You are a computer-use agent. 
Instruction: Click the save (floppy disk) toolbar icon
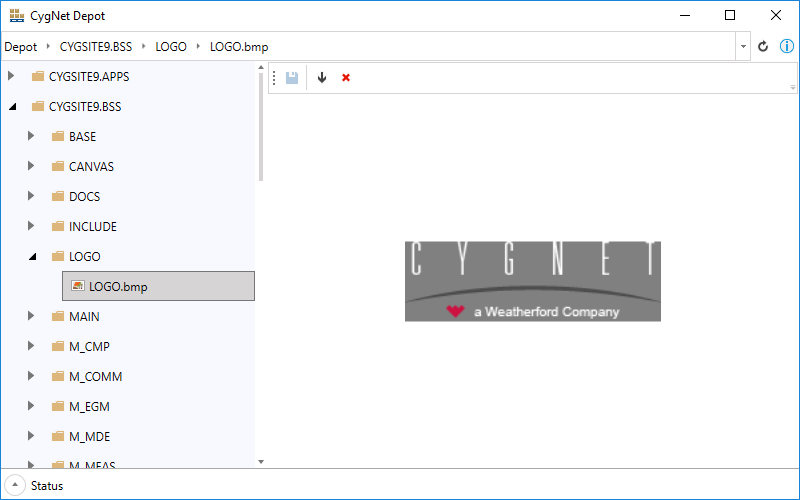pyautogui.click(x=292, y=78)
